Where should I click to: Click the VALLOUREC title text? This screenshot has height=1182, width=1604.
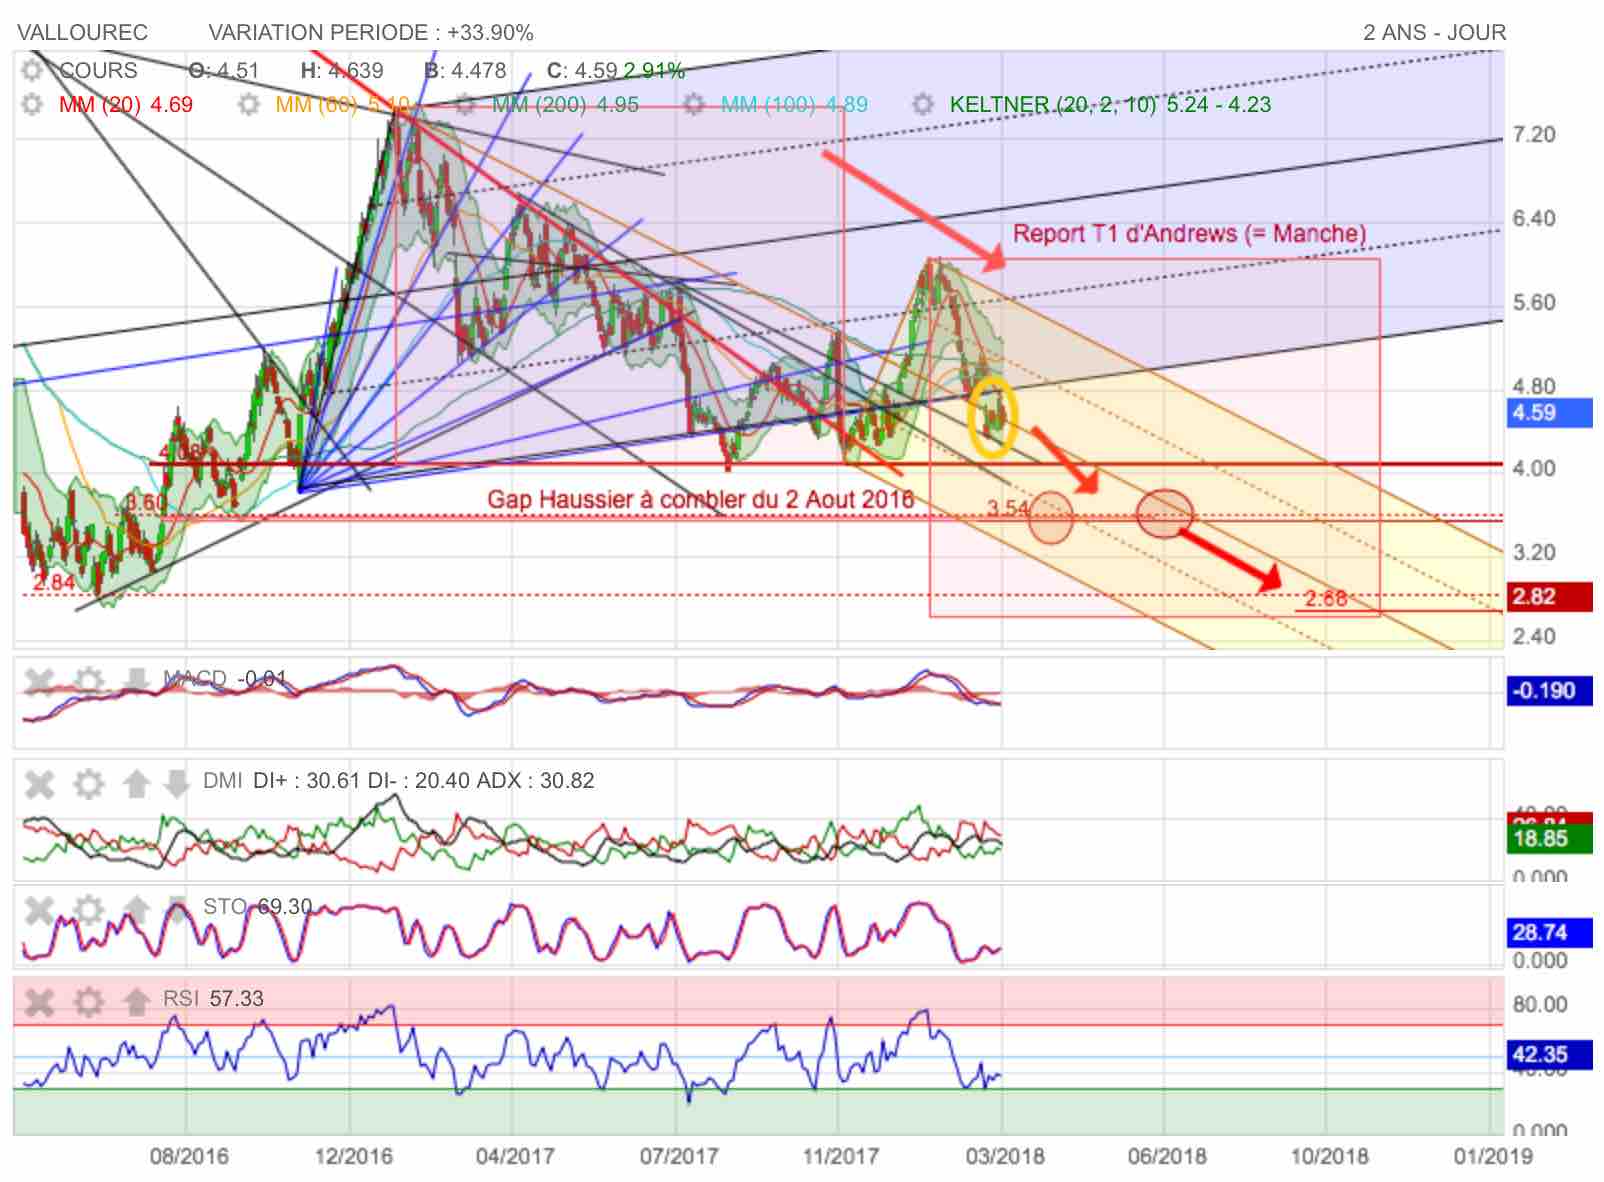coord(83,32)
